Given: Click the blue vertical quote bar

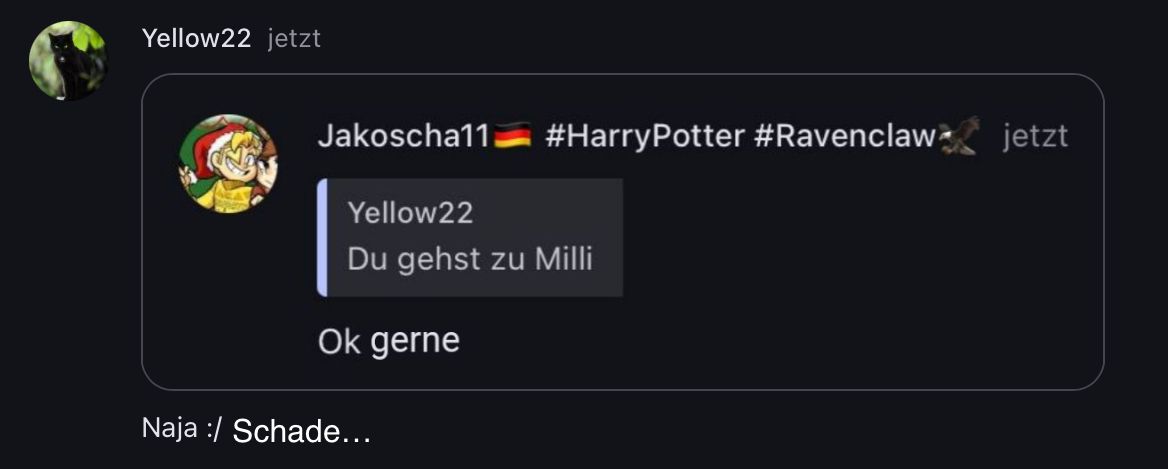Looking at the screenshot, I should pos(322,237).
